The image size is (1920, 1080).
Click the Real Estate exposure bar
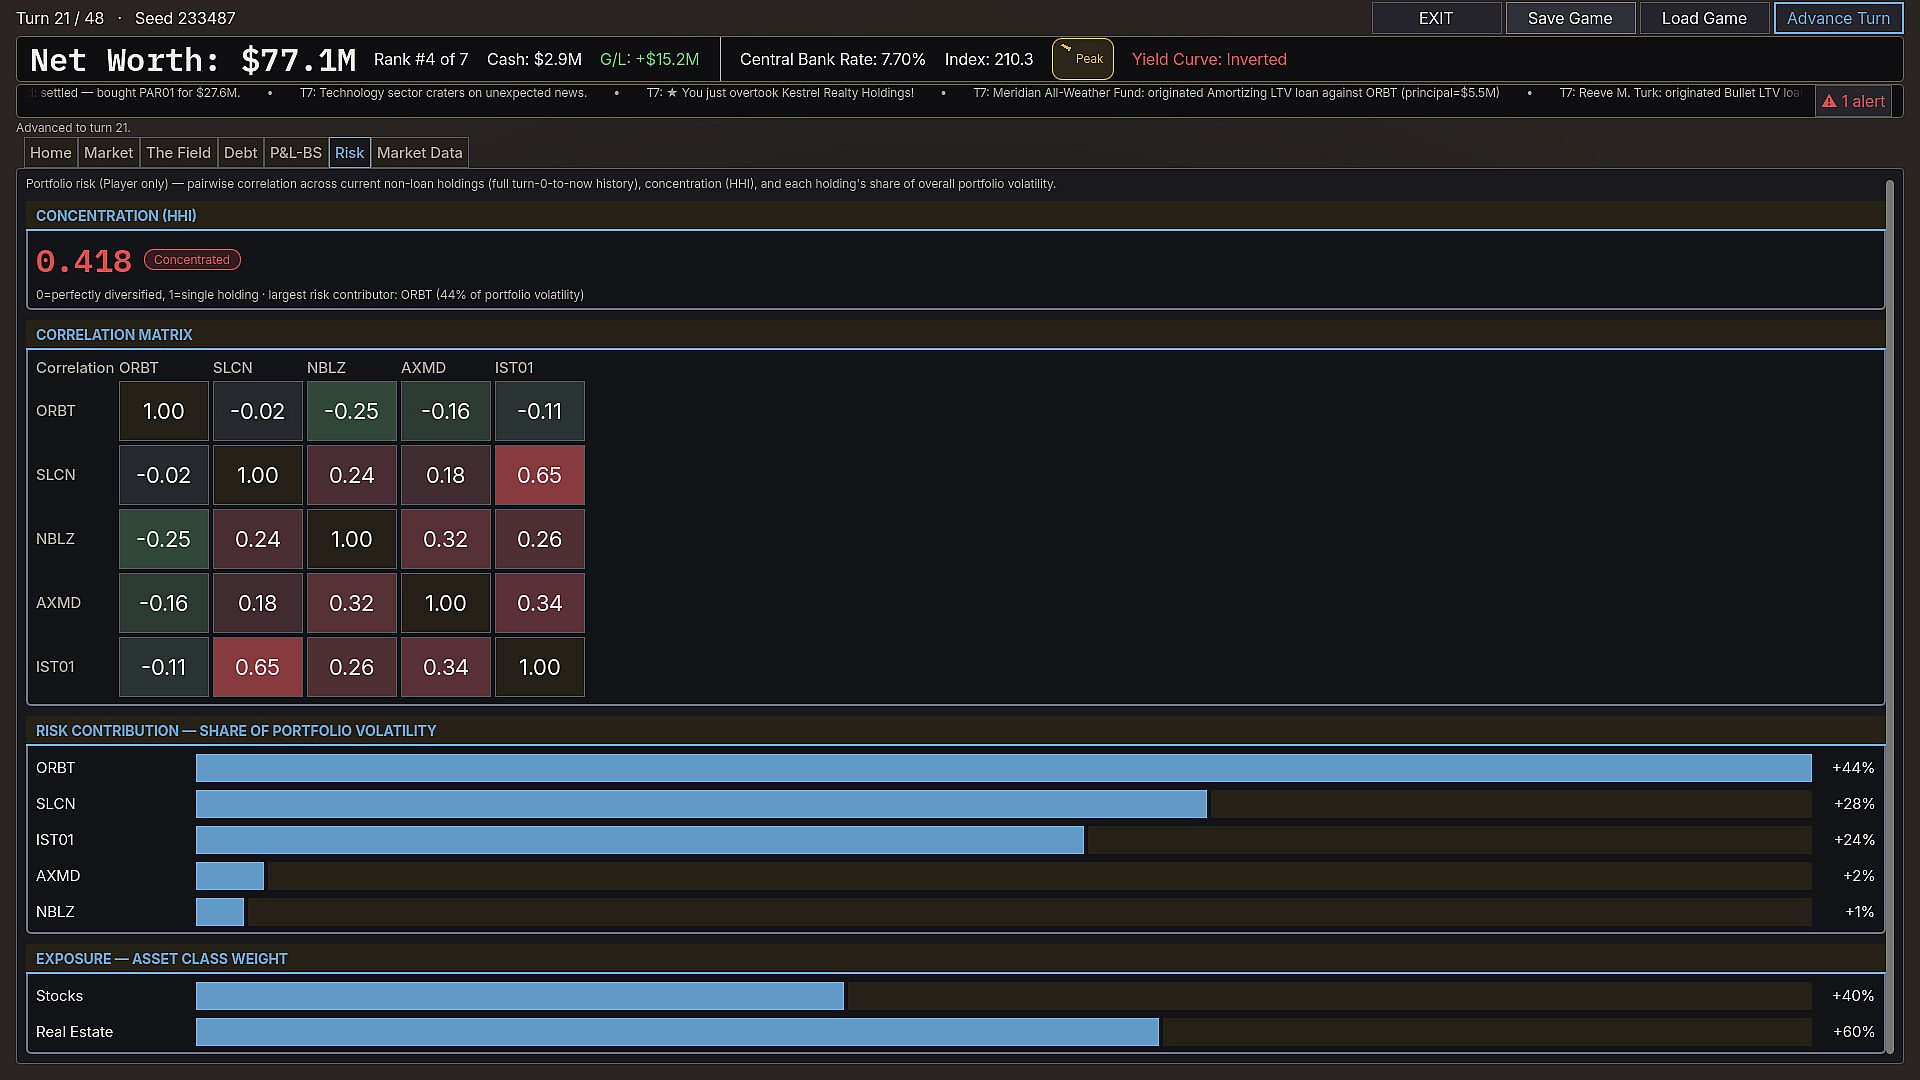tap(677, 1032)
